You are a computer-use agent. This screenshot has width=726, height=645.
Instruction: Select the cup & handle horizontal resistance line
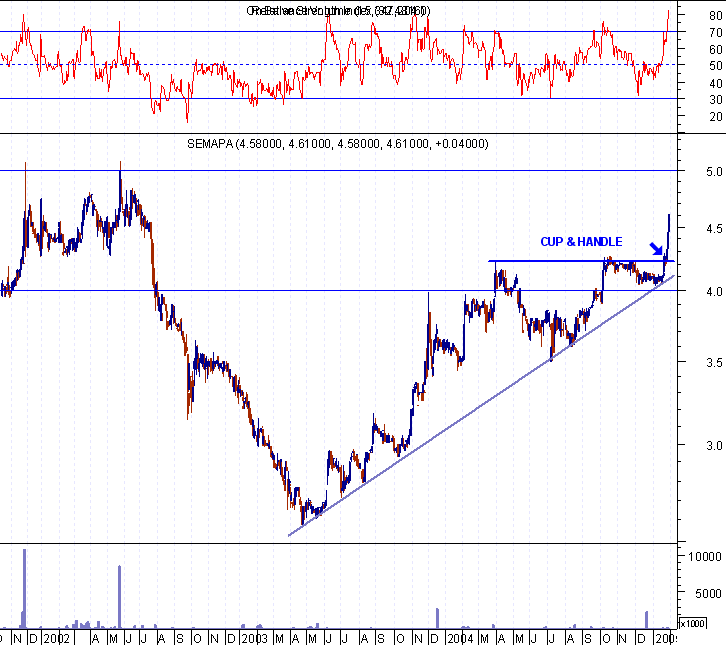581,261
